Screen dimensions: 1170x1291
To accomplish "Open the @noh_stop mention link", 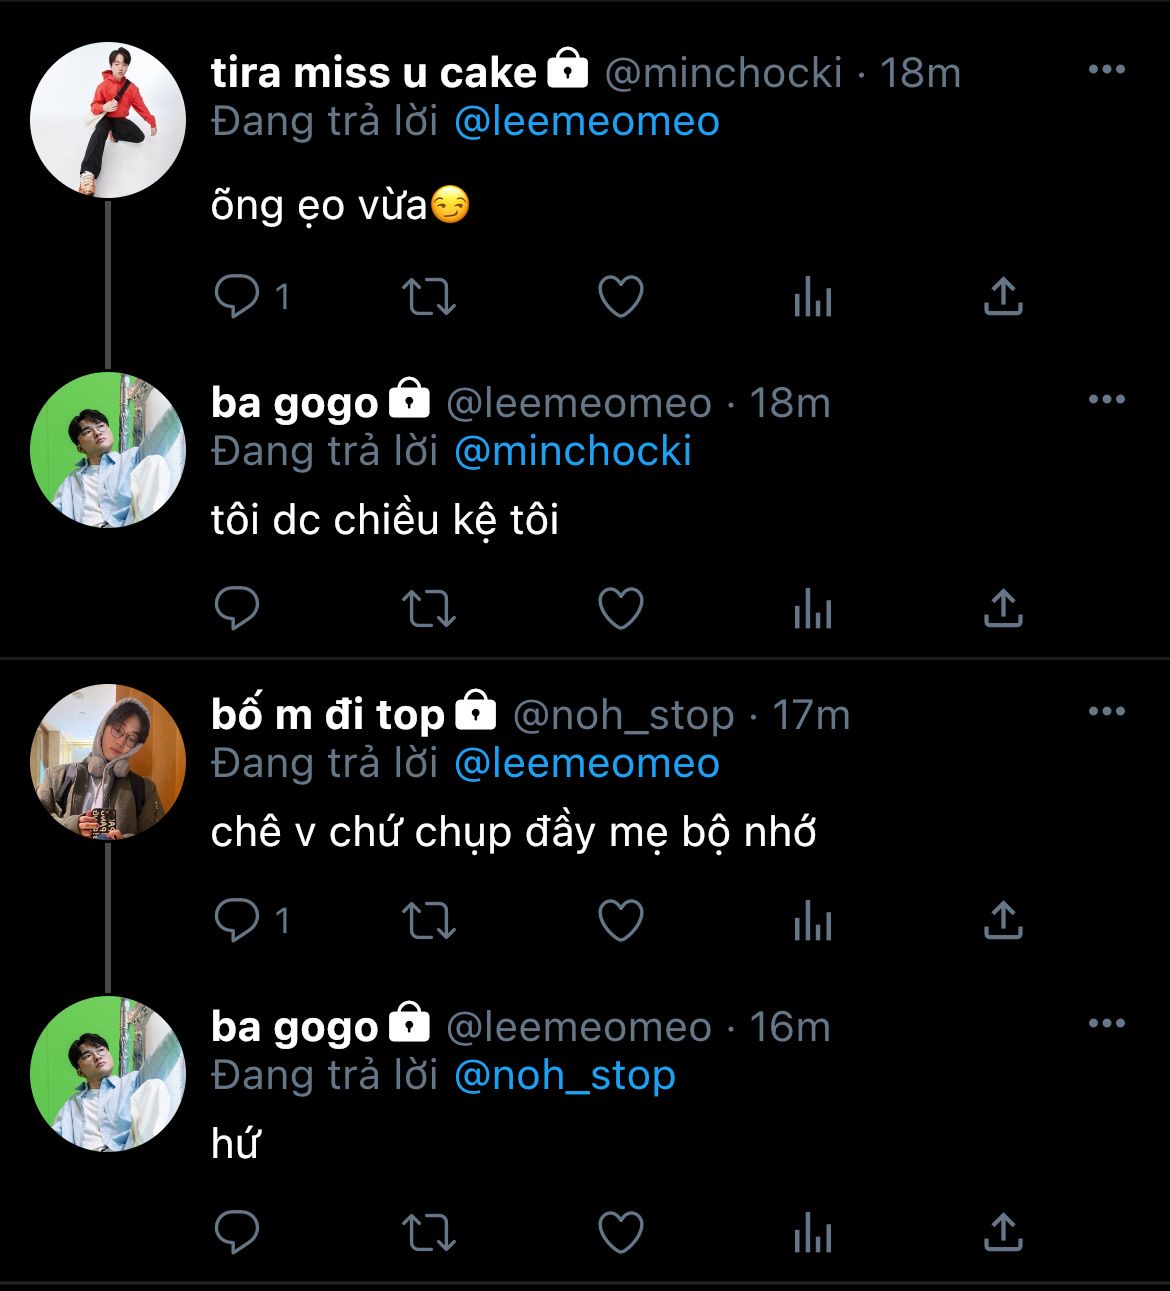I will [x=565, y=1076].
